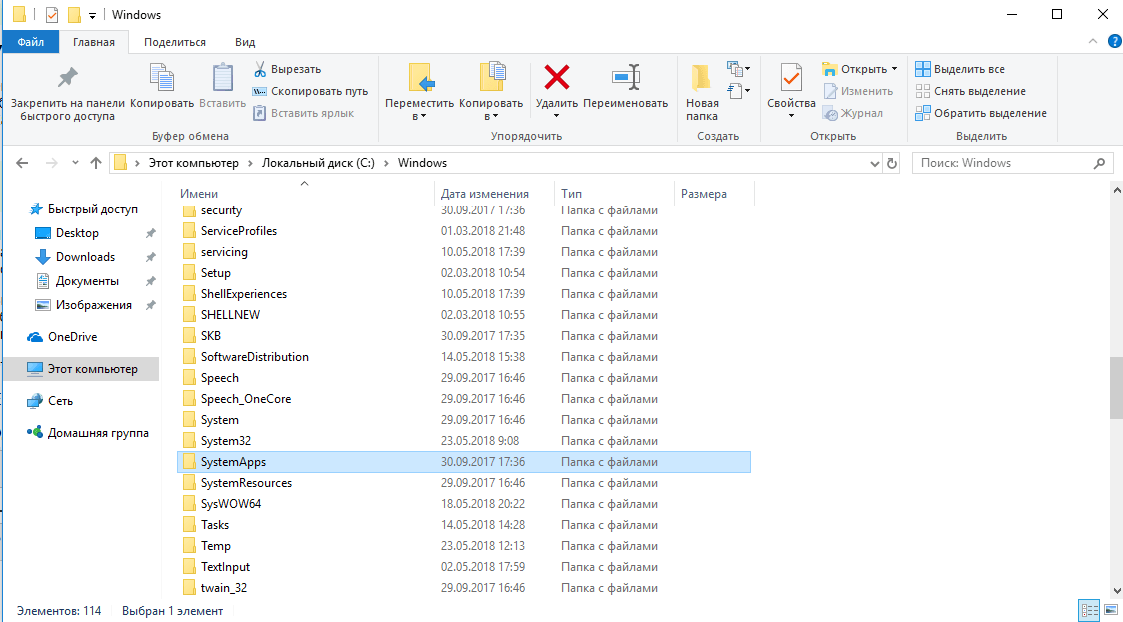Screen dimensions: 1123x622
Task: Open quick access toolbar customize dropdown
Action: coord(93,15)
